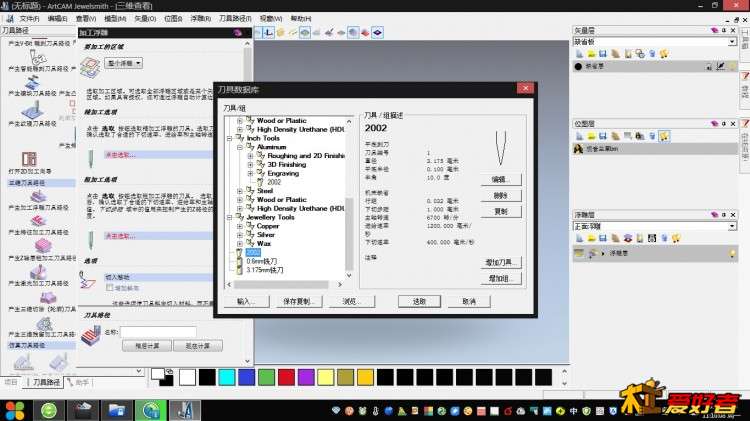This screenshot has height=421, width=750.
Task: Click the red relief view toolbar icon
Action: click(365, 33)
